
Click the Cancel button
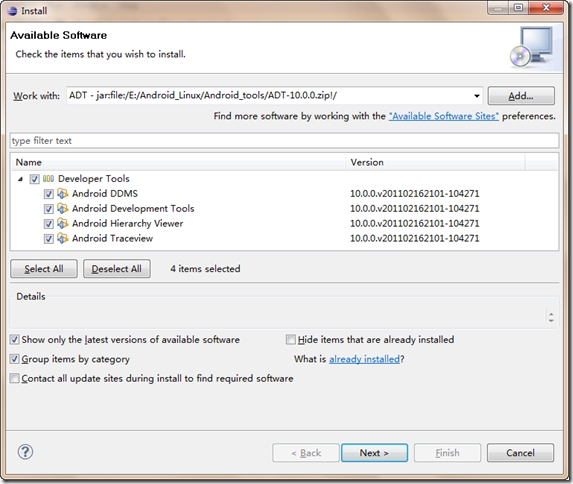click(x=520, y=453)
